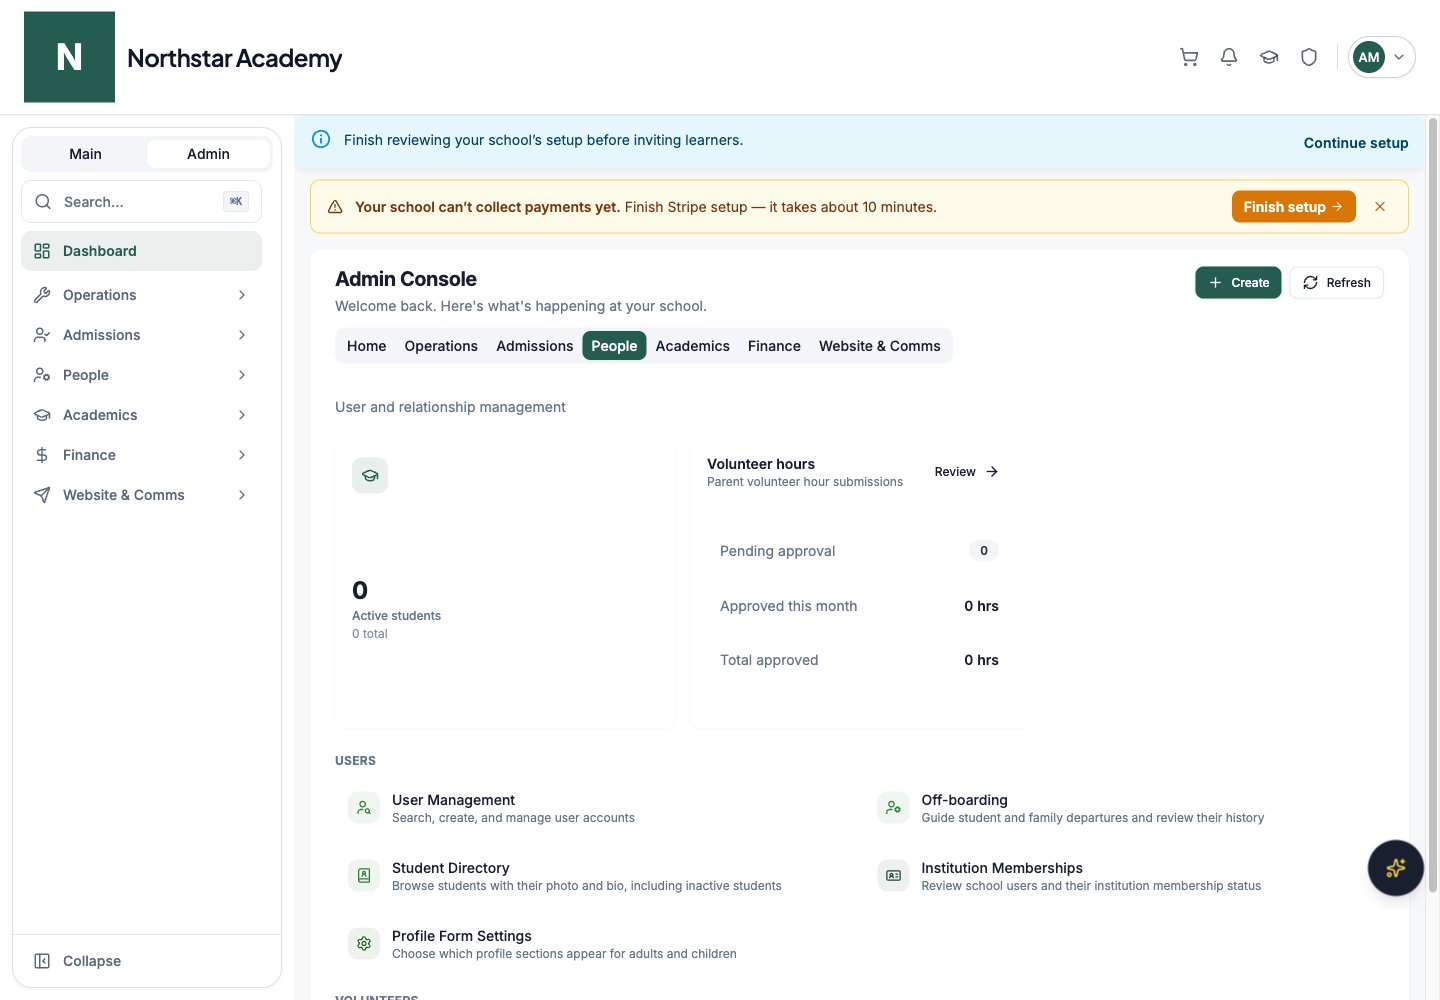This screenshot has height=1000, width=1440.
Task: Focus the sidebar Search field
Action: coord(141,202)
